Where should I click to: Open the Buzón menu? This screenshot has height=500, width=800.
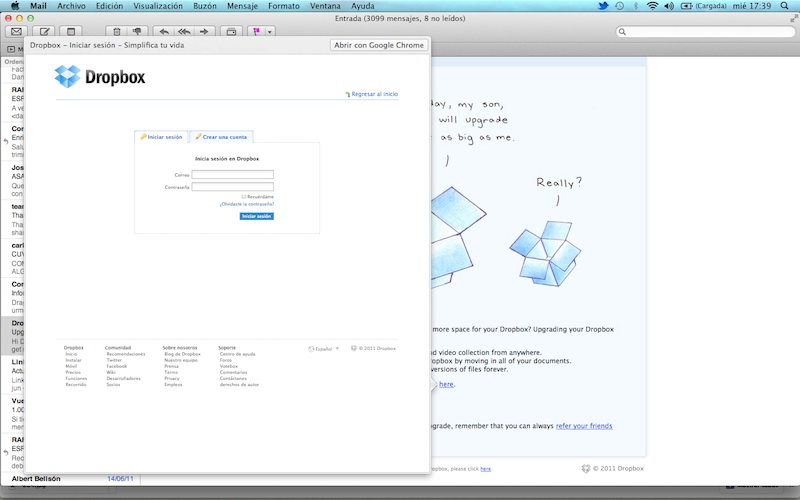pos(205,6)
